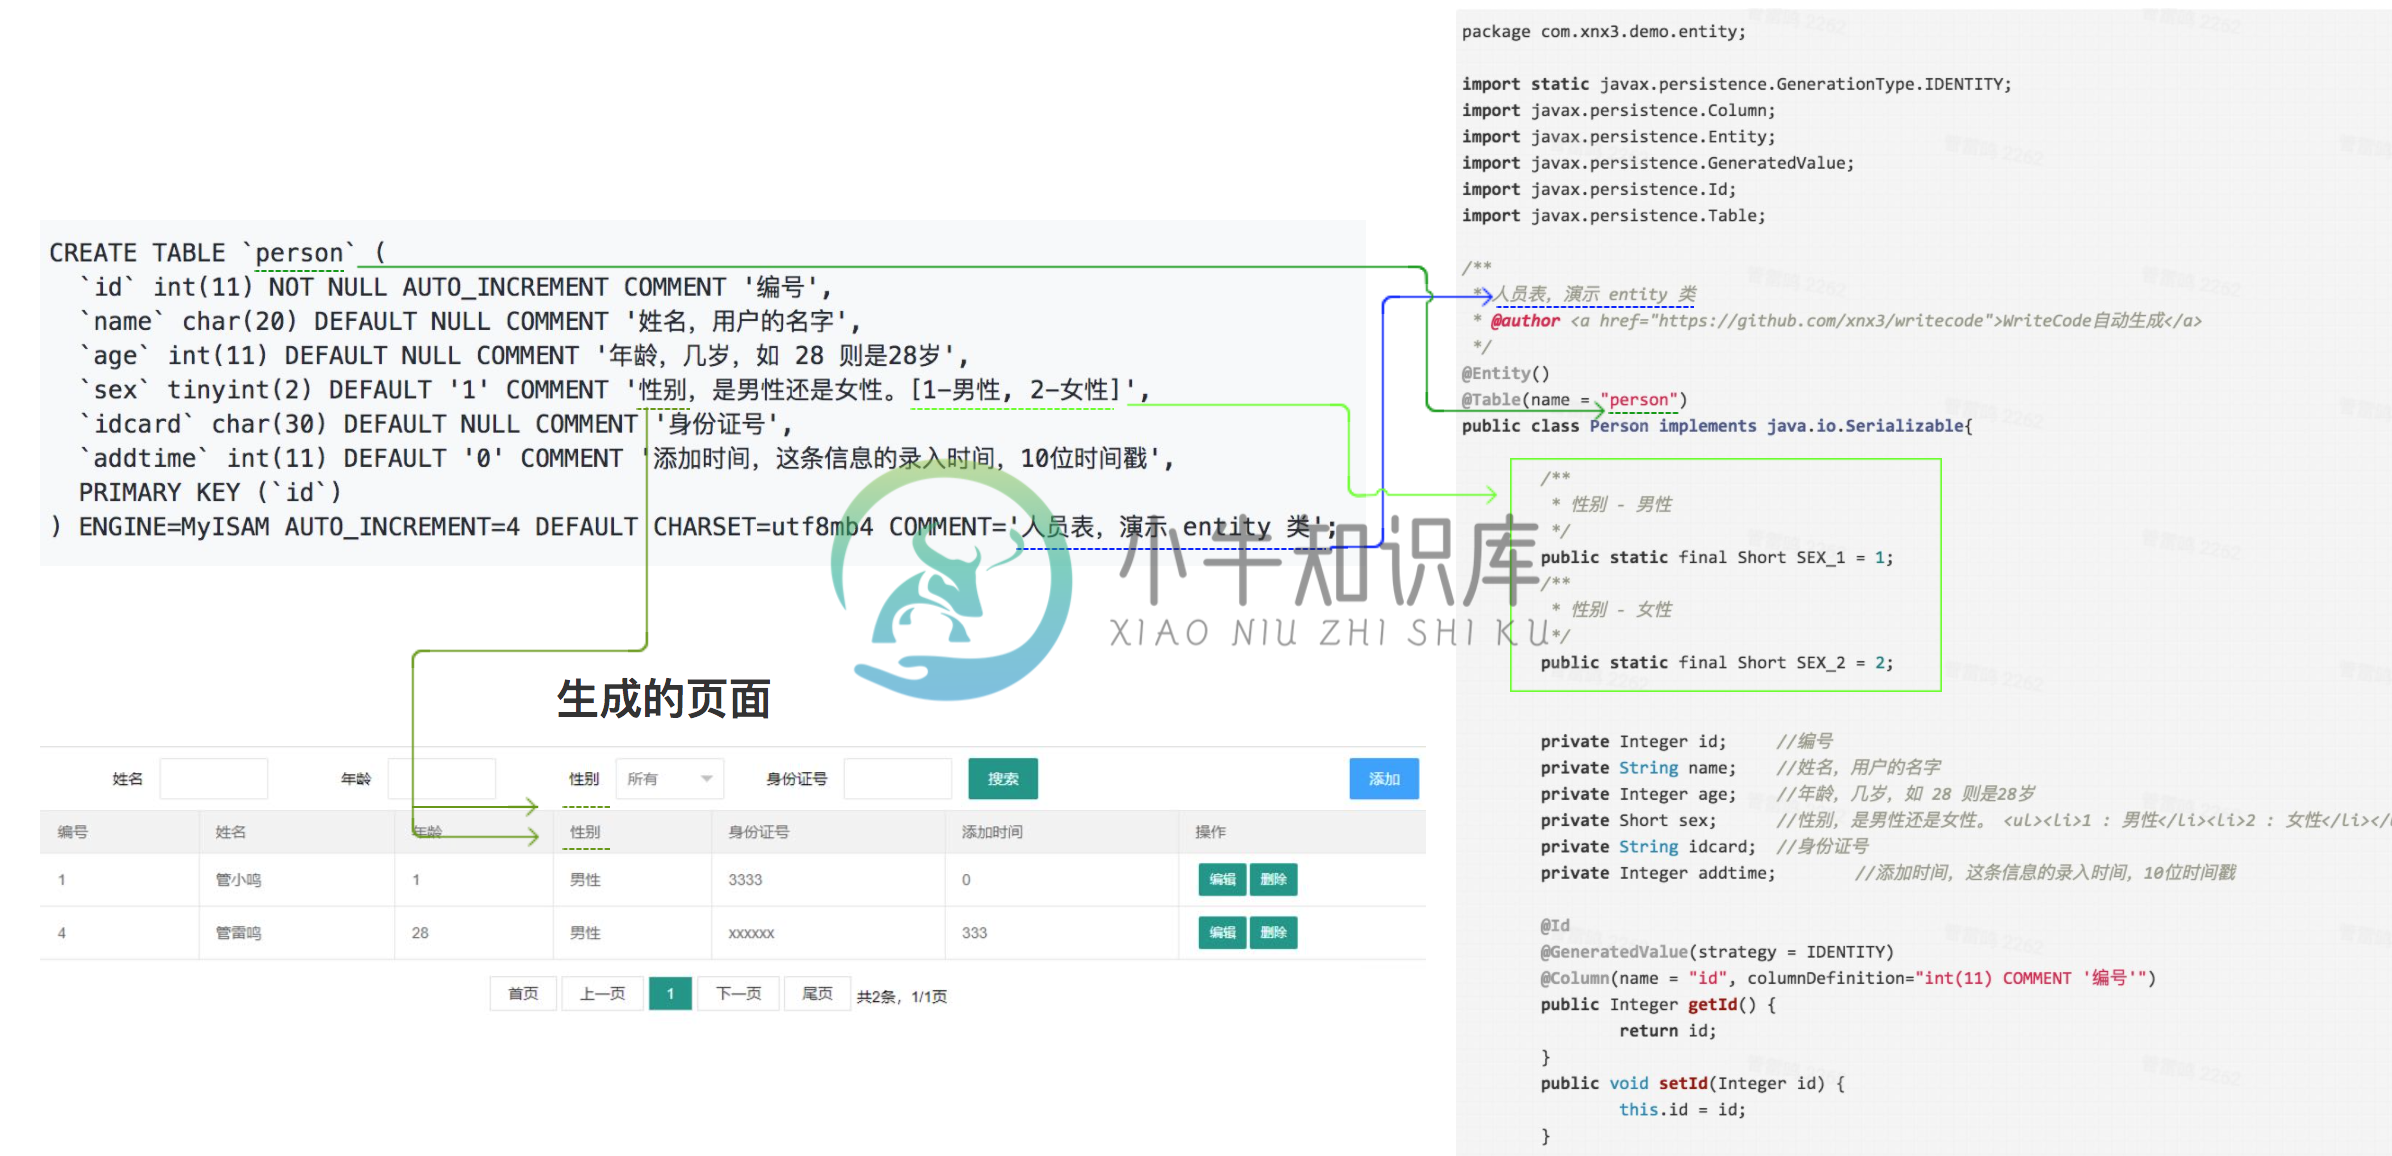Click the PRIMARY KEY (`id`) SQL line
This screenshot has width=2392, height=1156.
[210, 492]
